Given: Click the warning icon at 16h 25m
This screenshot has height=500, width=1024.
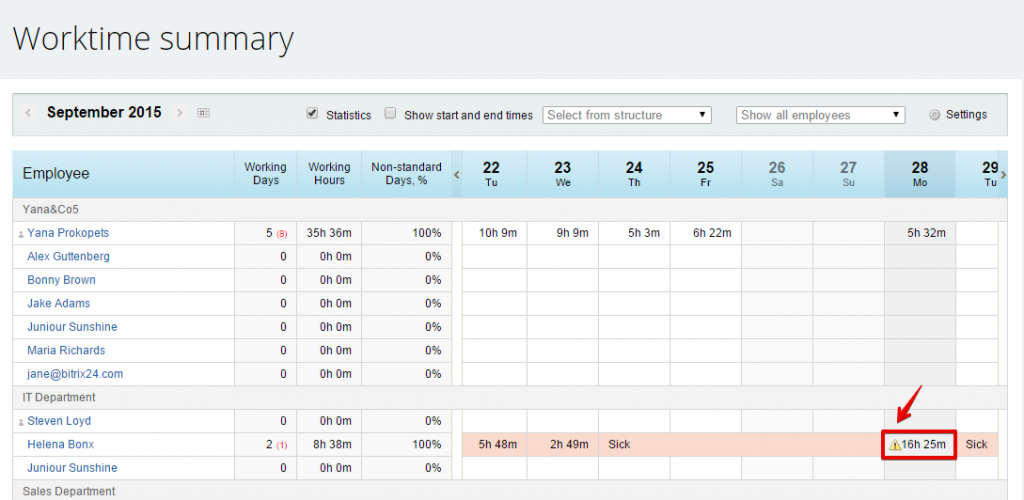Looking at the screenshot, I should coord(895,445).
